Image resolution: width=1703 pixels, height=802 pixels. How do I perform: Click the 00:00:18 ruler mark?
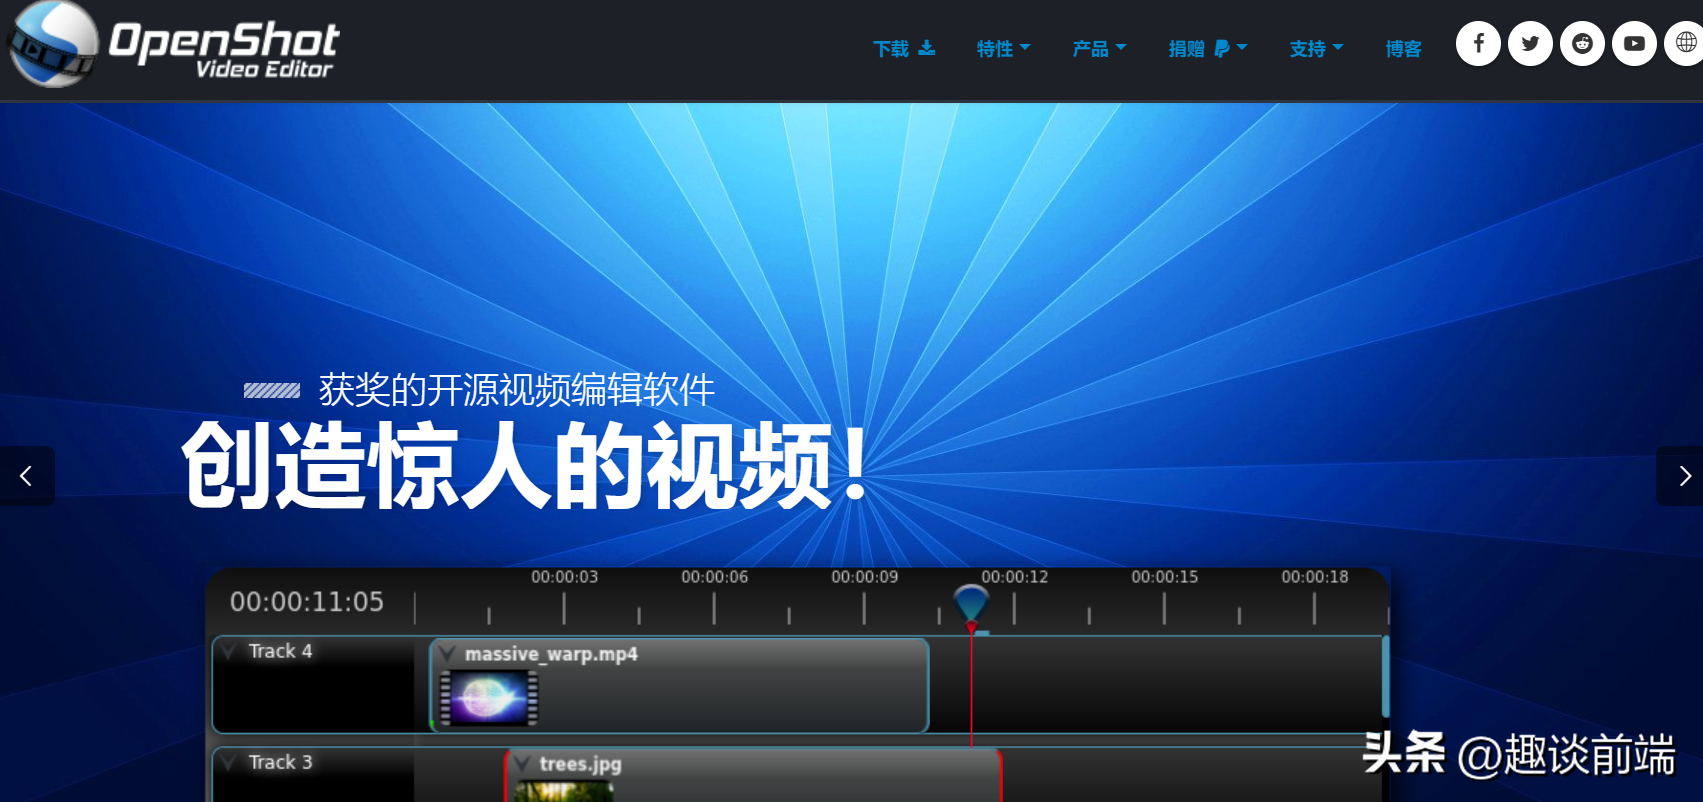(1315, 577)
